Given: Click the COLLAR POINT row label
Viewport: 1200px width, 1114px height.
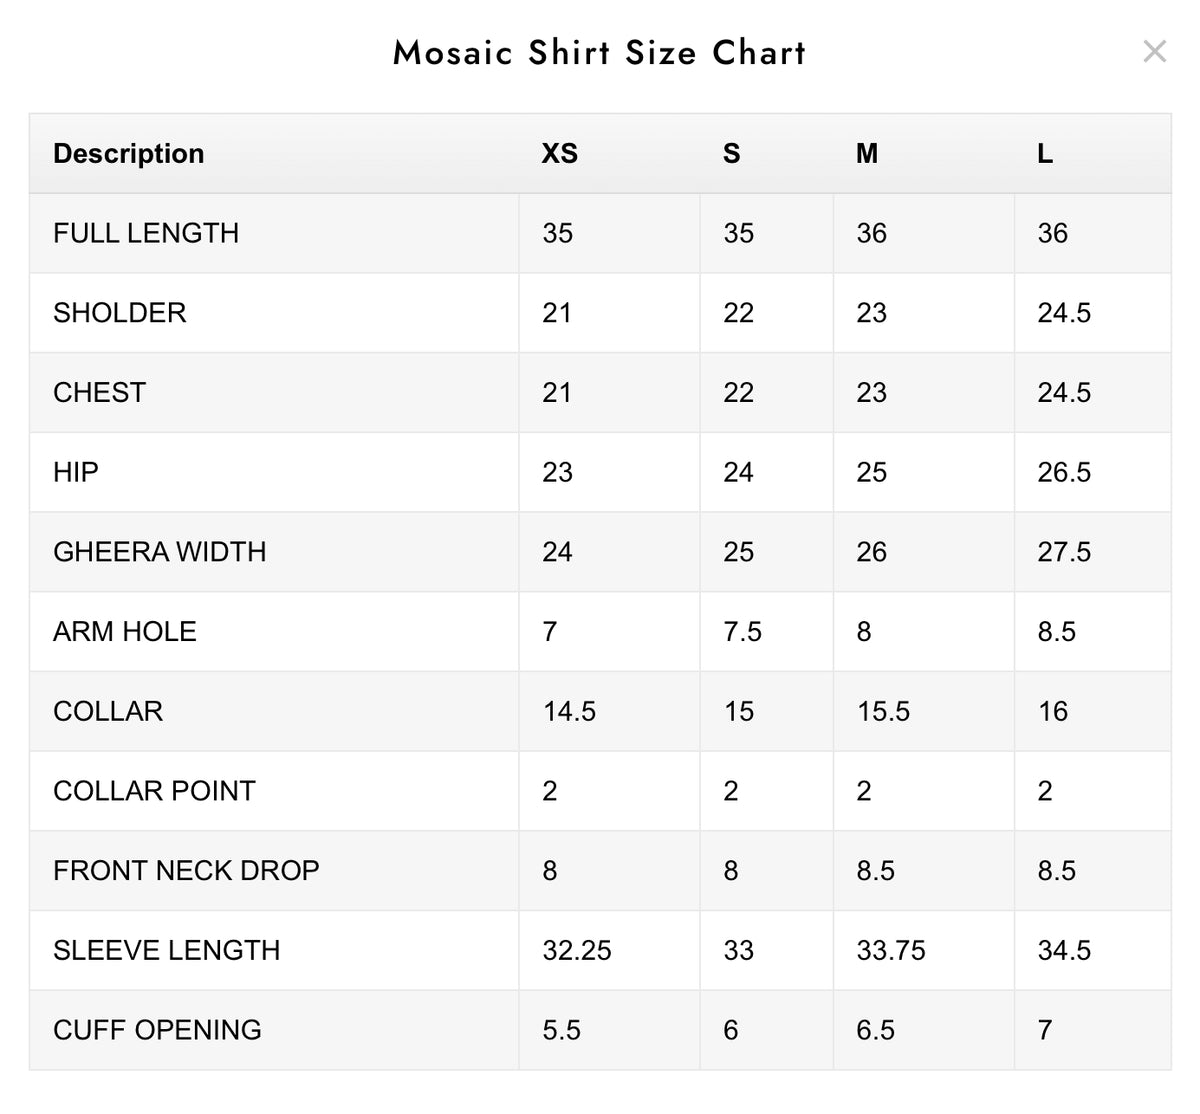Looking at the screenshot, I should click(154, 791).
